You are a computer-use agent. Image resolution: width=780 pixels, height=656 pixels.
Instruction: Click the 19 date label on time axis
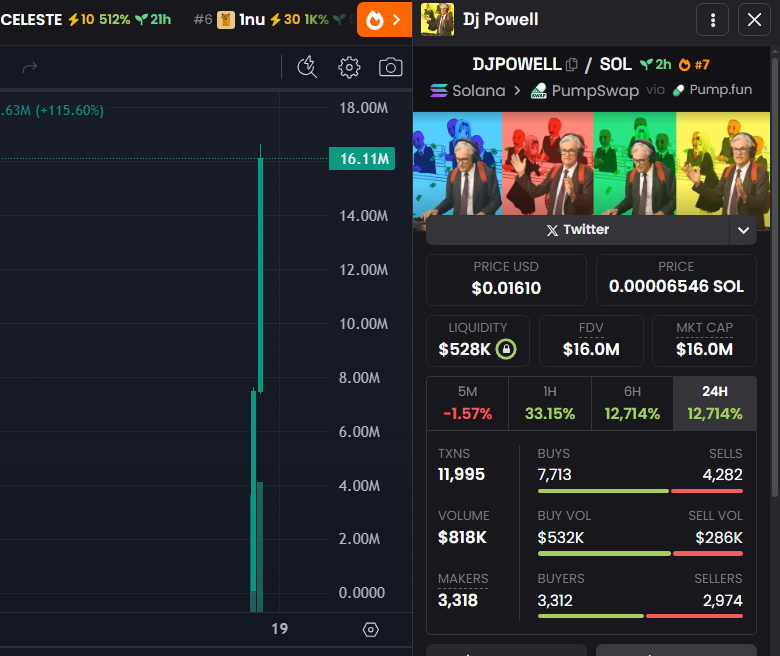280,629
